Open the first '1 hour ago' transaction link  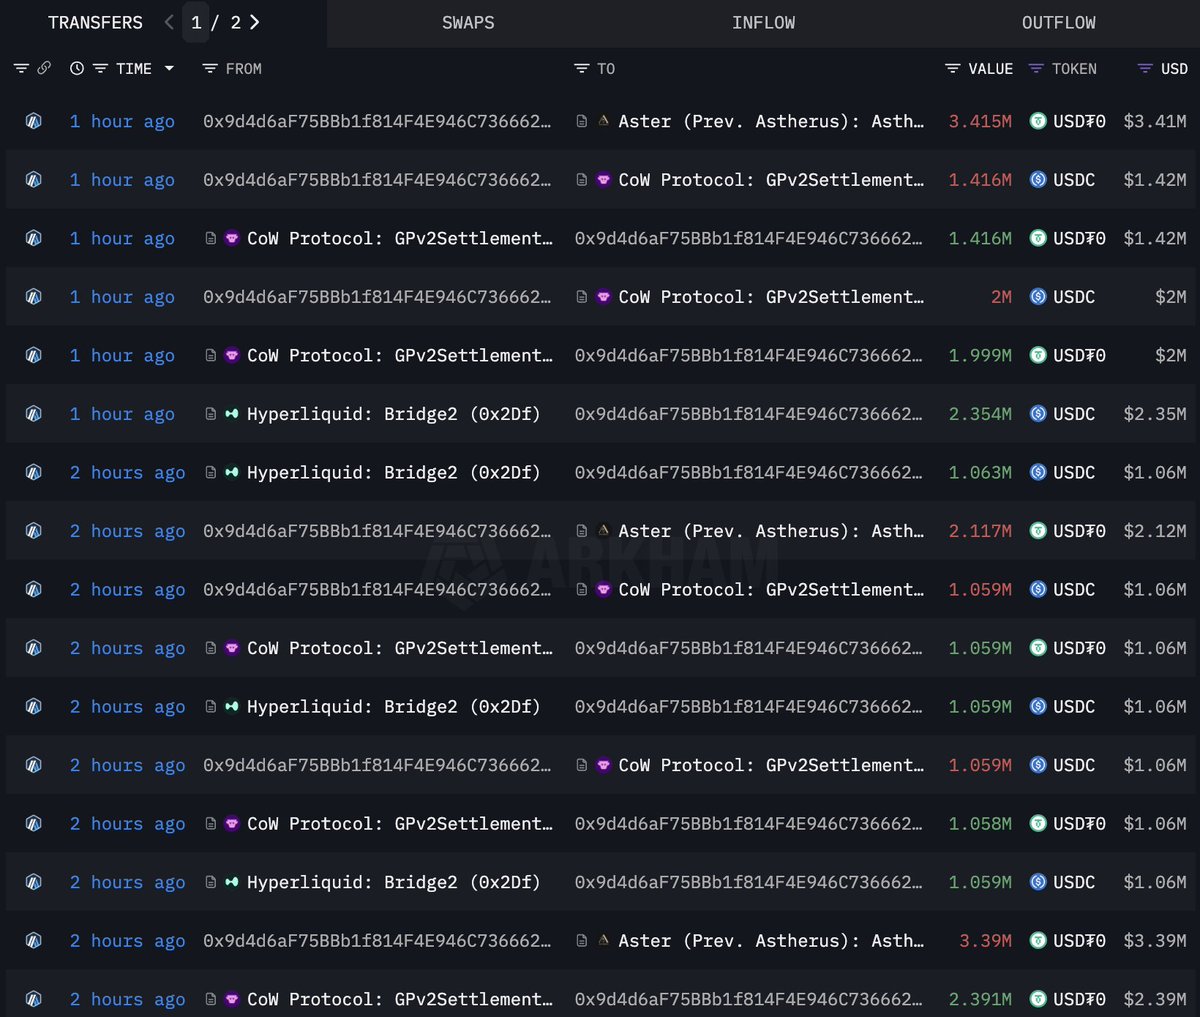(122, 121)
